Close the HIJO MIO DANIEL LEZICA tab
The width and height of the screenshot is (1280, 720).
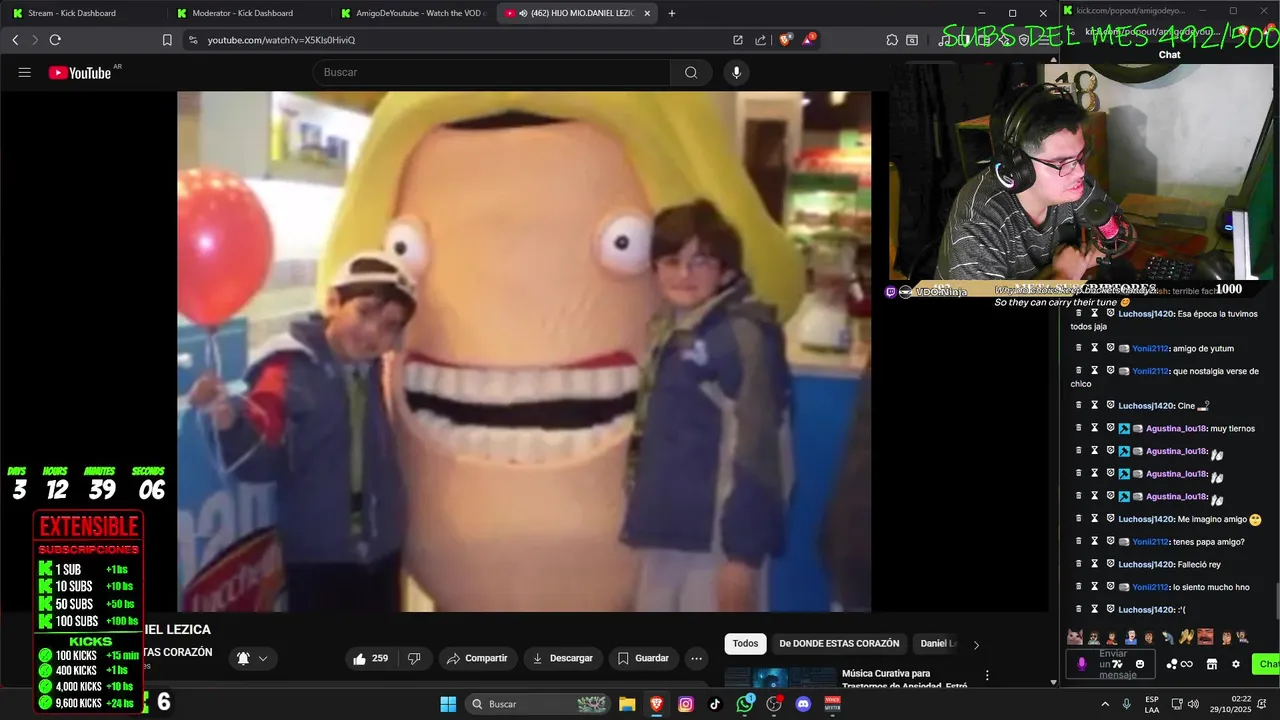(x=647, y=13)
